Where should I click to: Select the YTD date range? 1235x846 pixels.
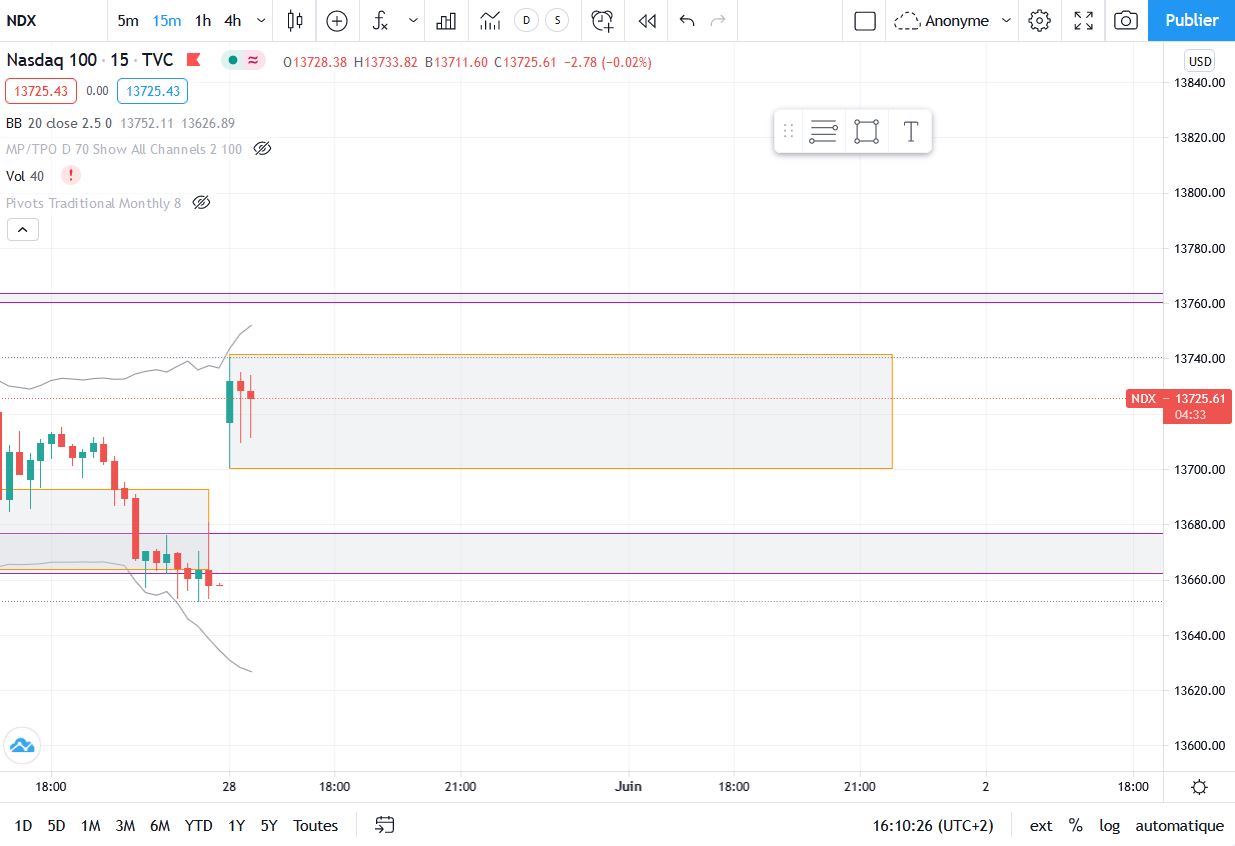pos(199,826)
